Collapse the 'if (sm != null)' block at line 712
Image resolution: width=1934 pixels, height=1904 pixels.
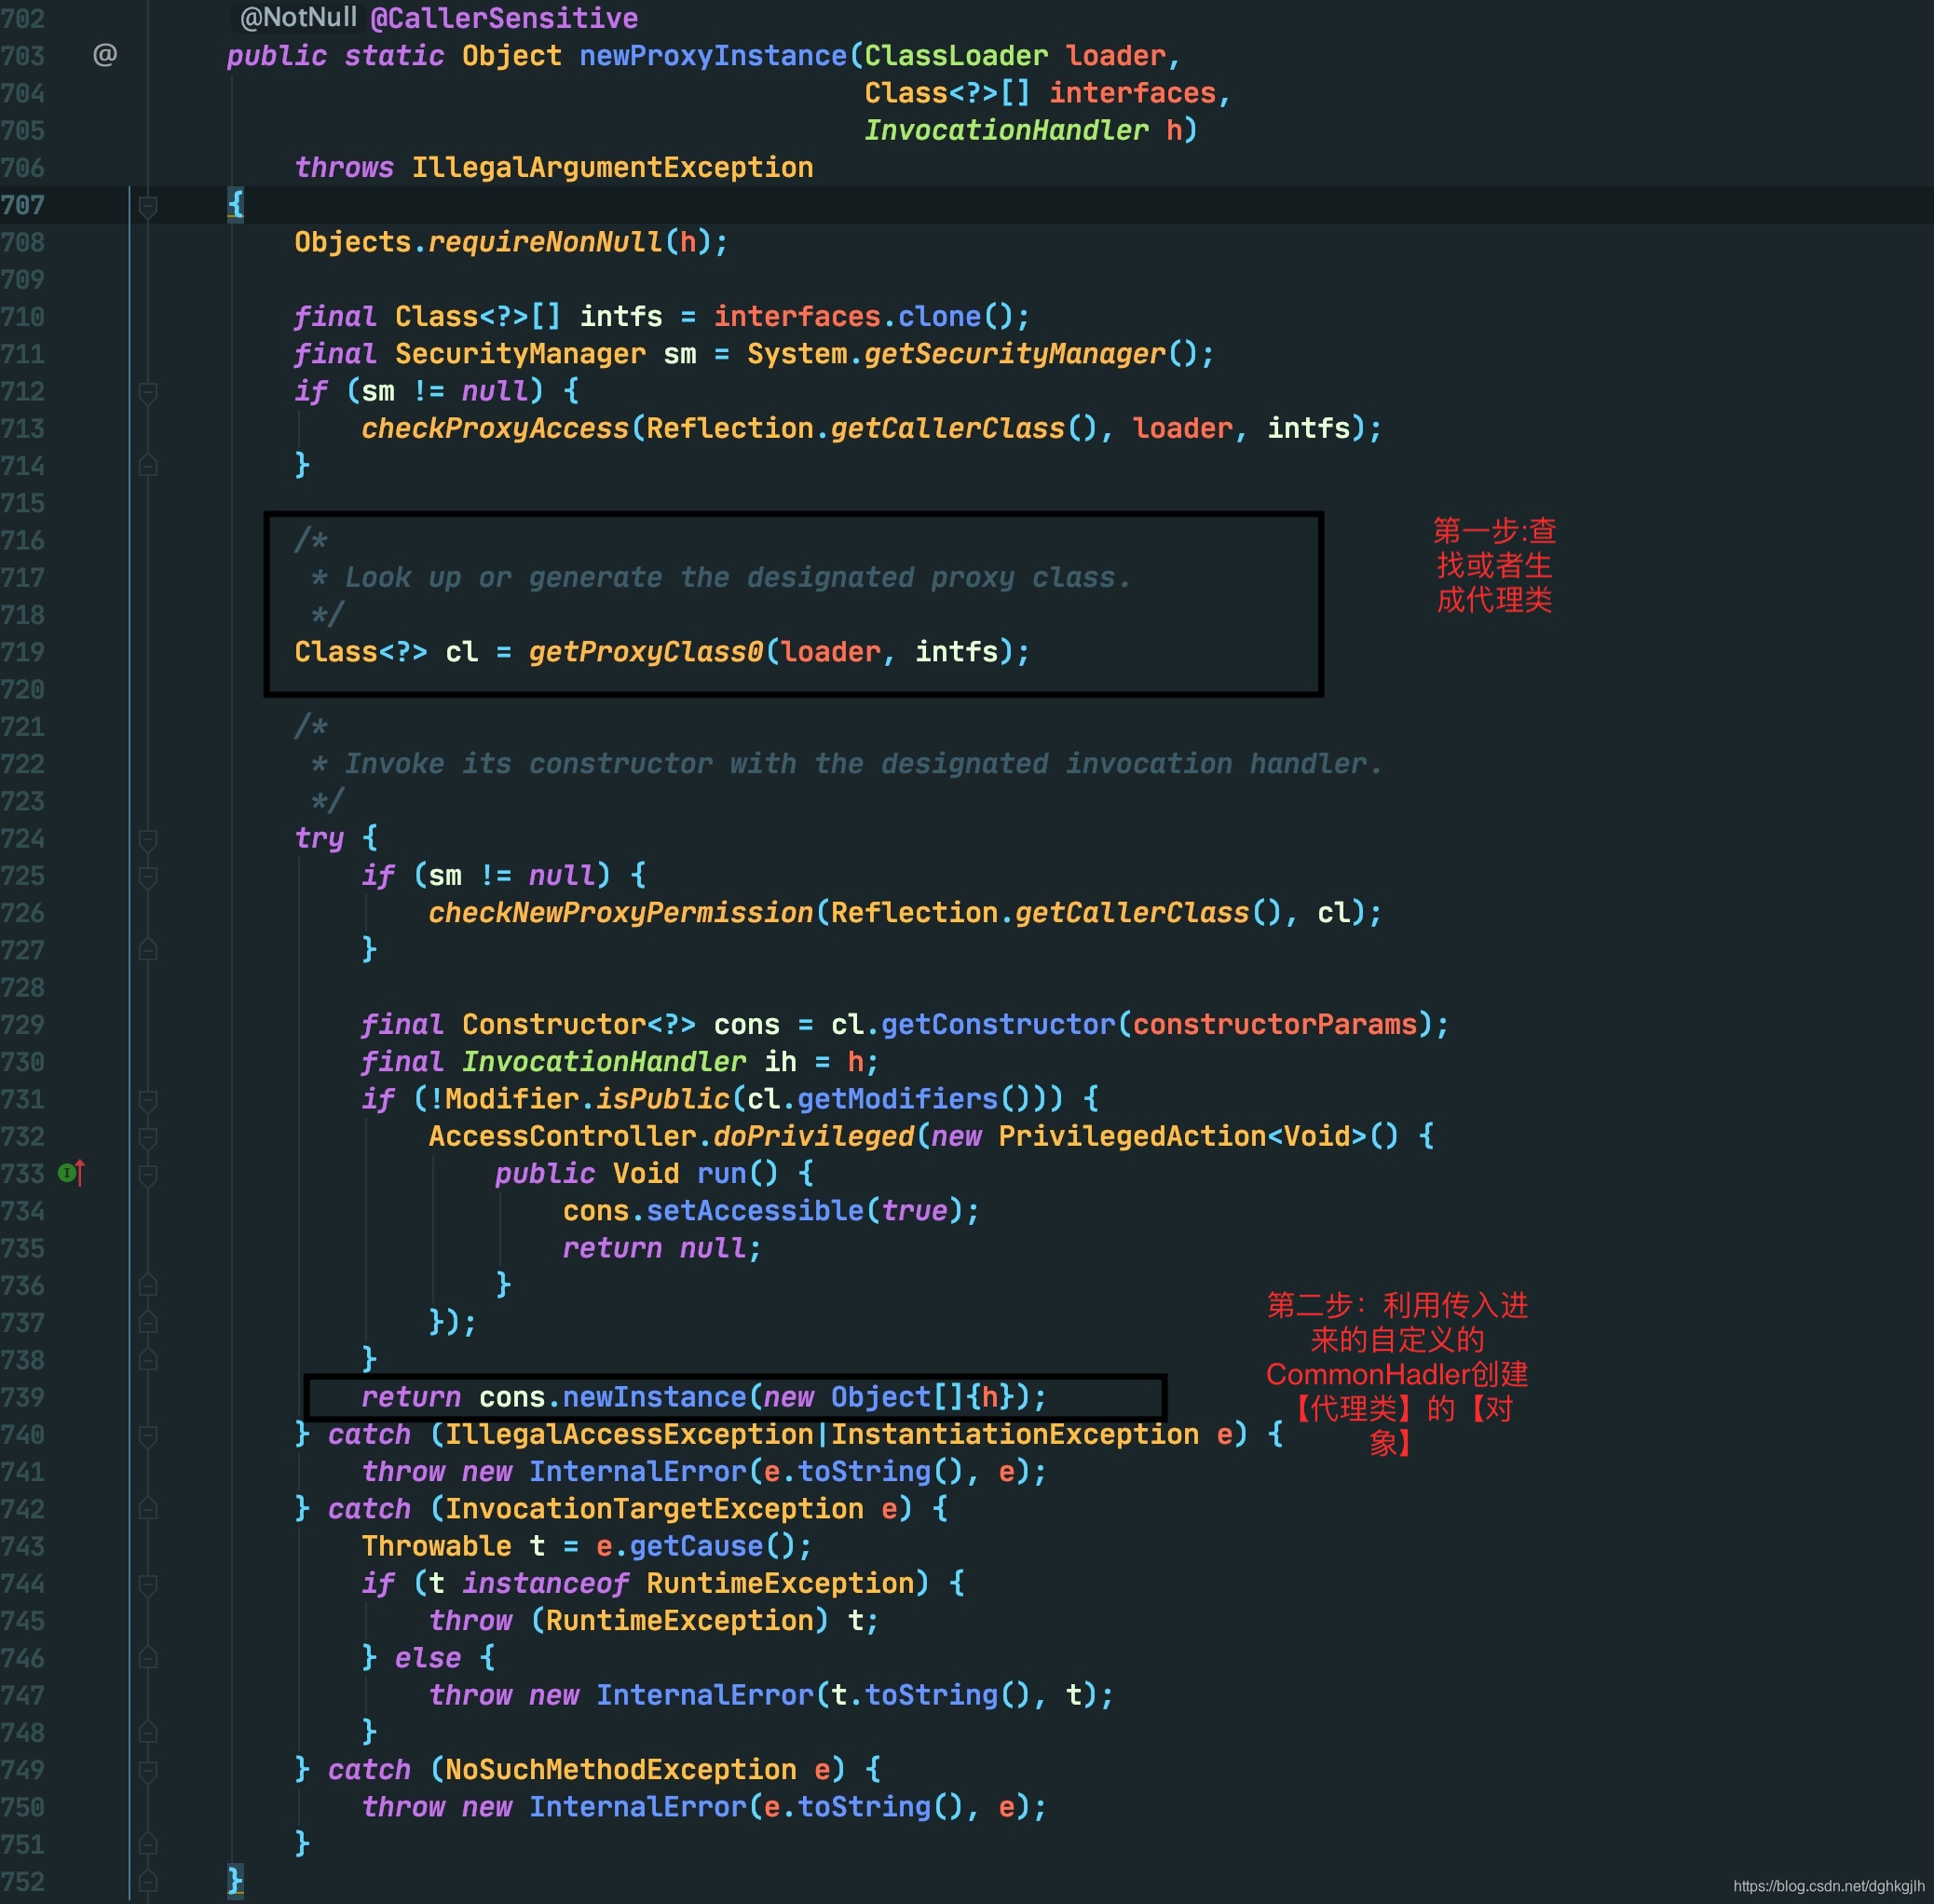click(148, 392)
